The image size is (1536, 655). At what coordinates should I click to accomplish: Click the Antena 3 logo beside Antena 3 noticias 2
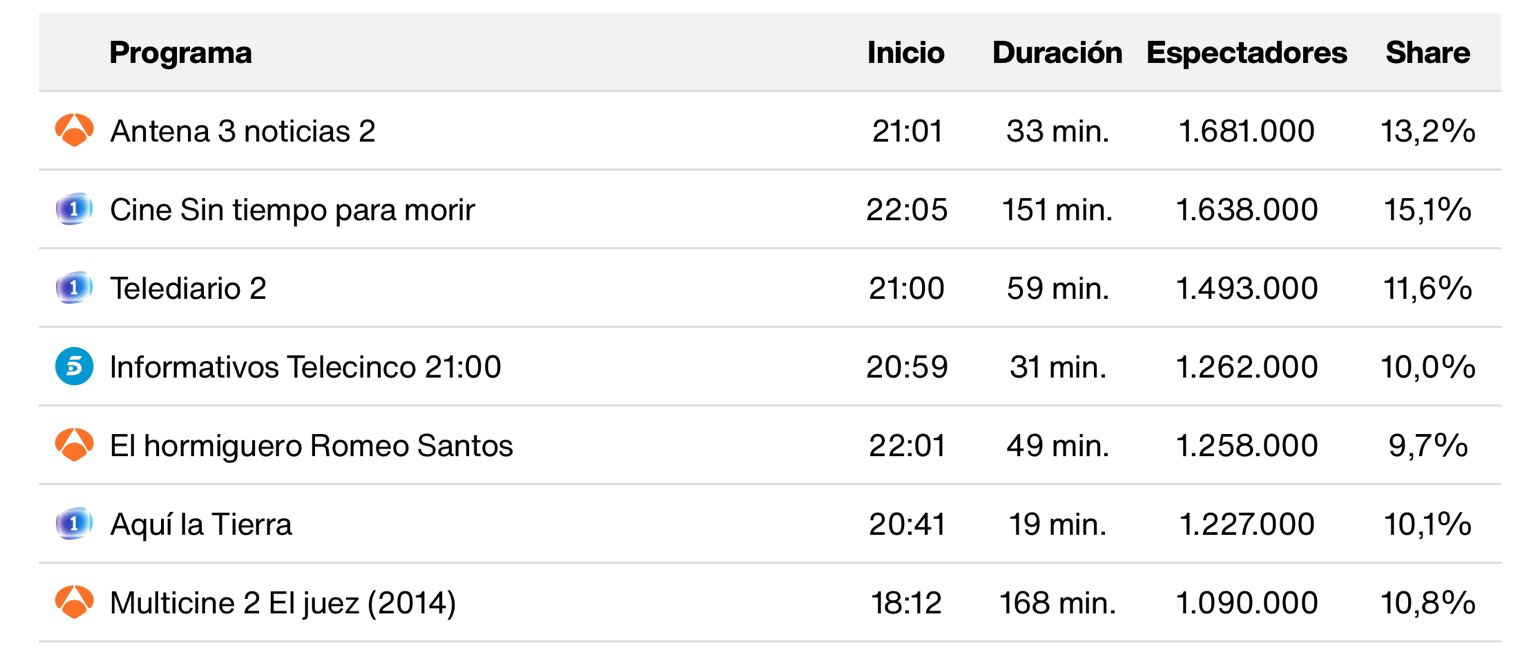(74, 131)
